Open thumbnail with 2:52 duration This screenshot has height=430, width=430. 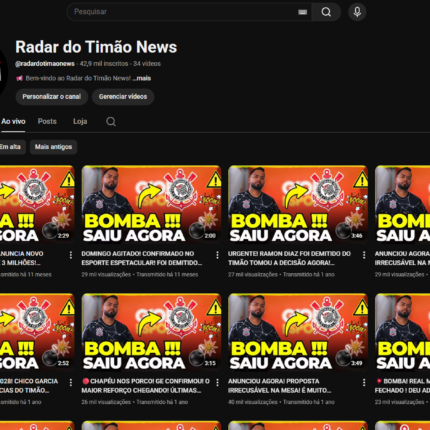[x=37, y=332]
